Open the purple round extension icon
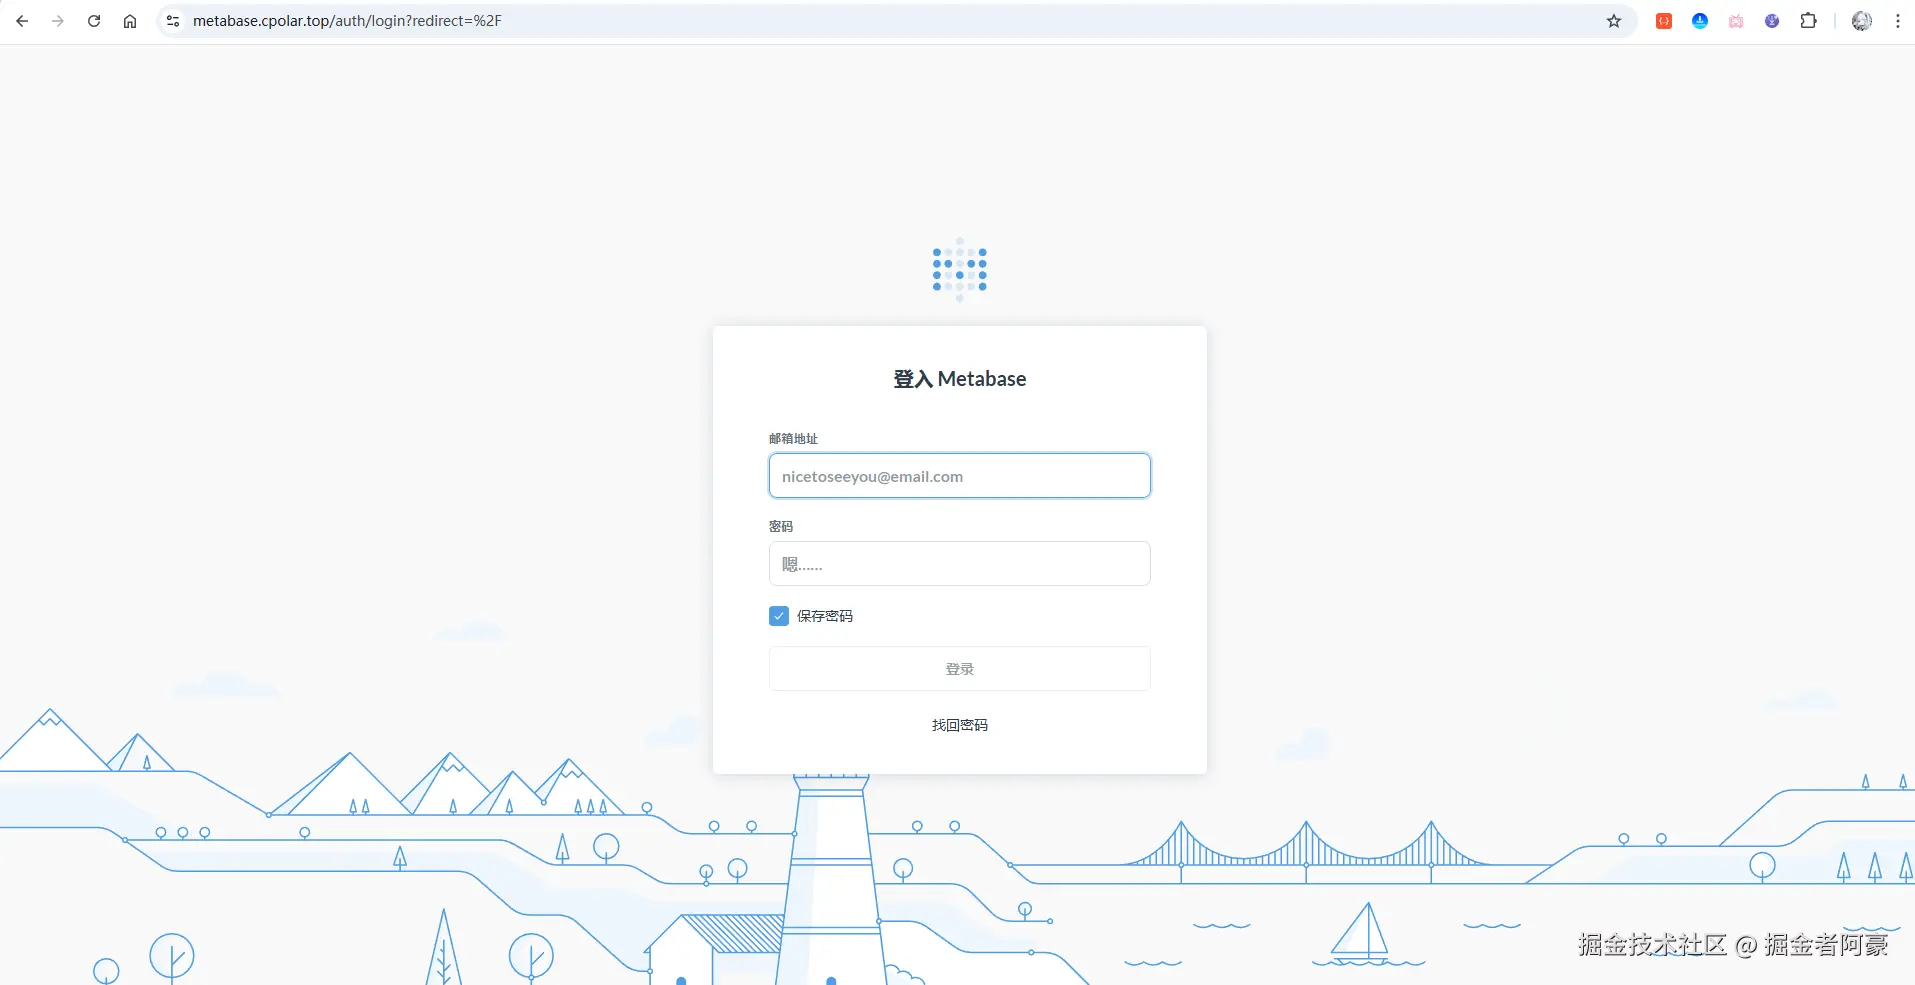This screenshot has height=985, width=1915. point(1772,21)
